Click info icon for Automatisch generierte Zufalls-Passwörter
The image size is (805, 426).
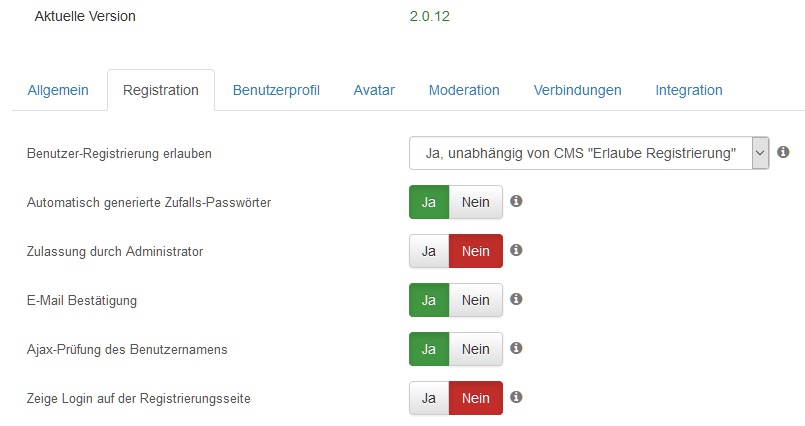click(x=516, y=201)
